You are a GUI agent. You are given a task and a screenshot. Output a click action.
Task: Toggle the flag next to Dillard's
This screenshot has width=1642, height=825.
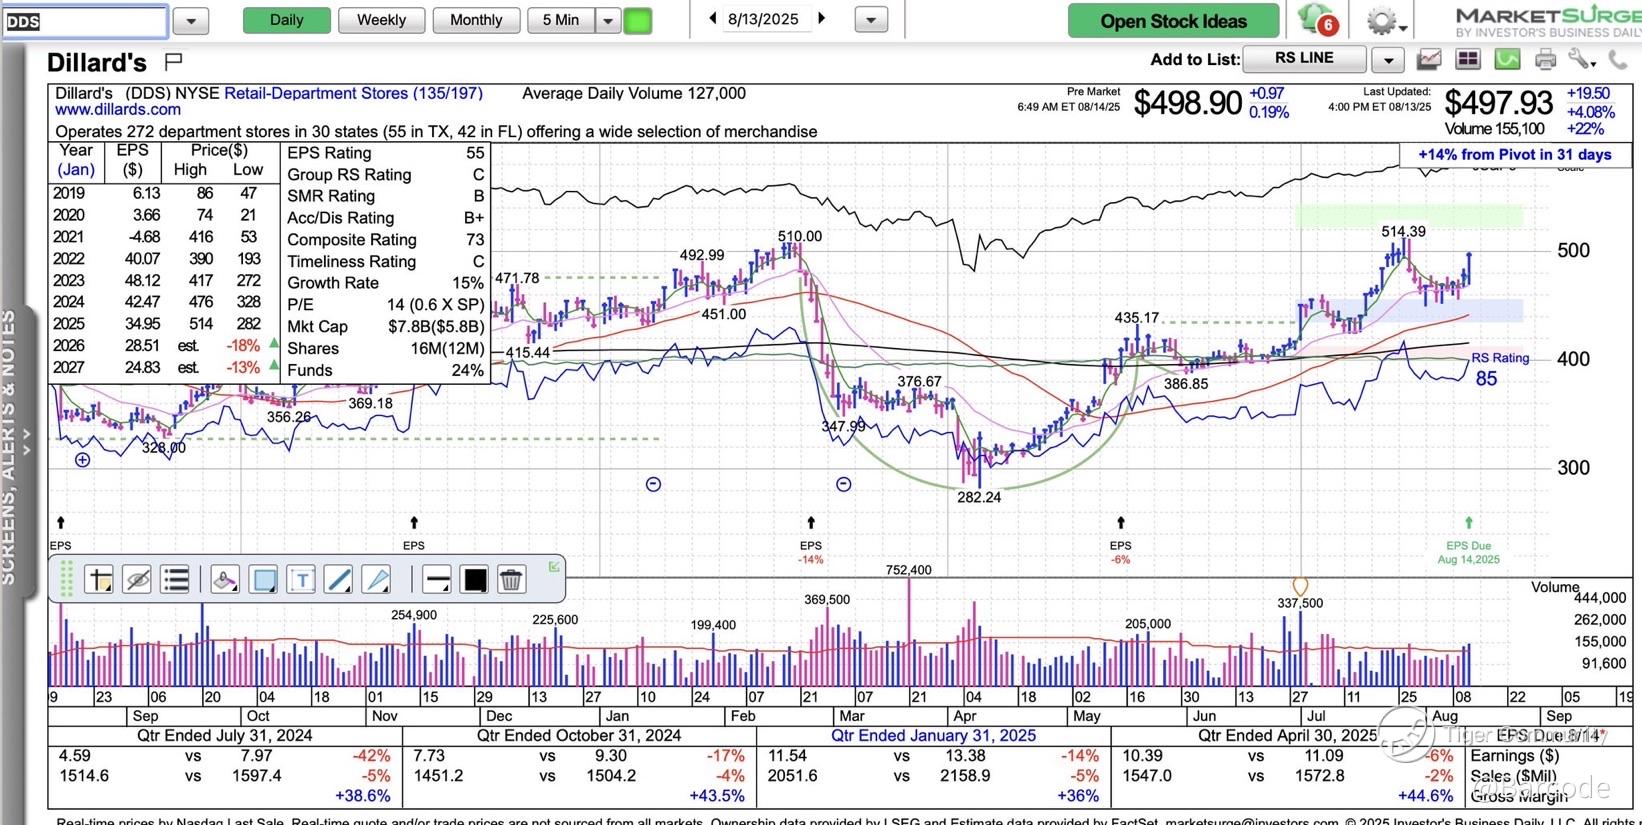point(173,62)
